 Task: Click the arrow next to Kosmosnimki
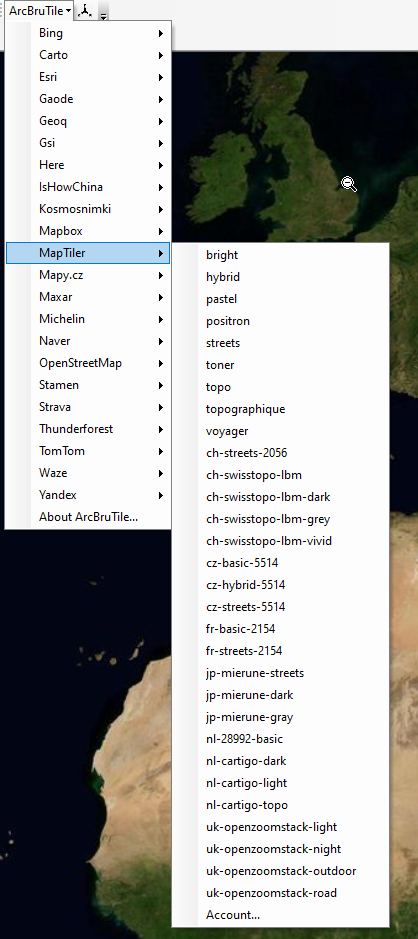click(161, 210)
